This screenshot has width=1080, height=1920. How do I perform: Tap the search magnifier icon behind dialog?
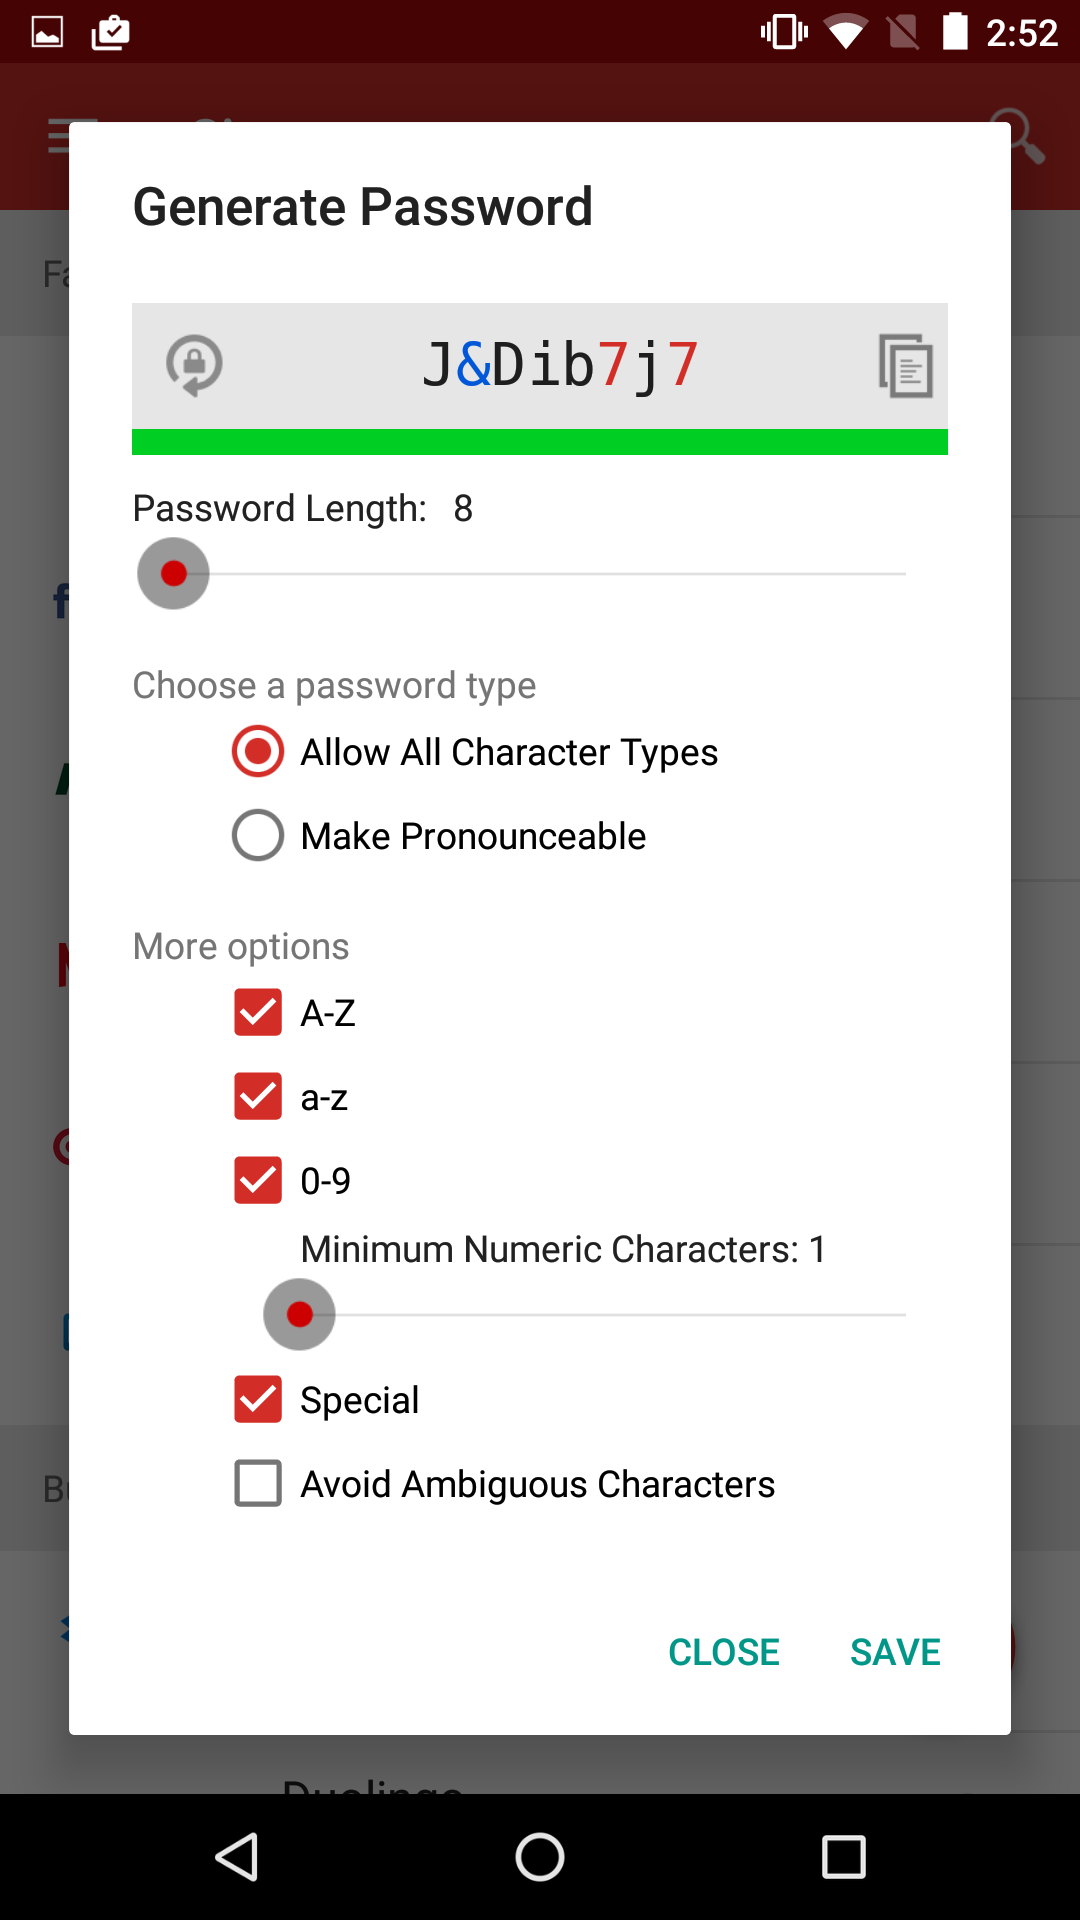(1018, 135)
